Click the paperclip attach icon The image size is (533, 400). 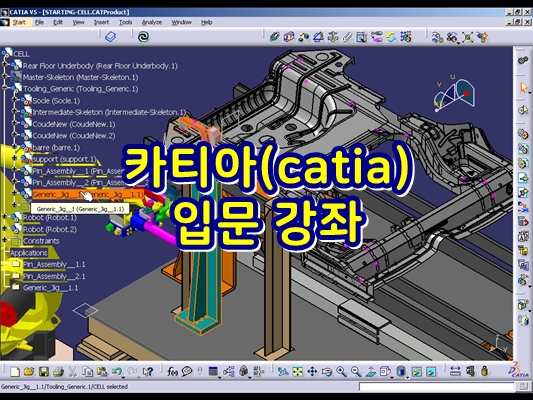(347, 37)
